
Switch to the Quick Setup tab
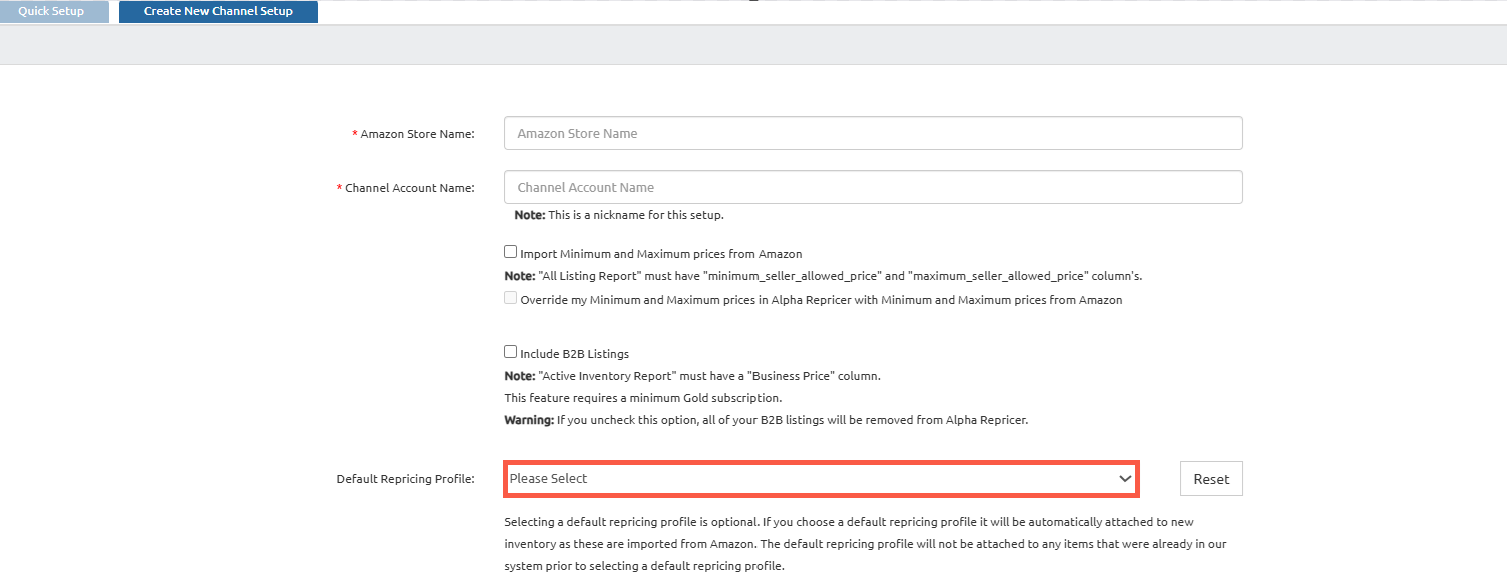click(x=51, y=12)
